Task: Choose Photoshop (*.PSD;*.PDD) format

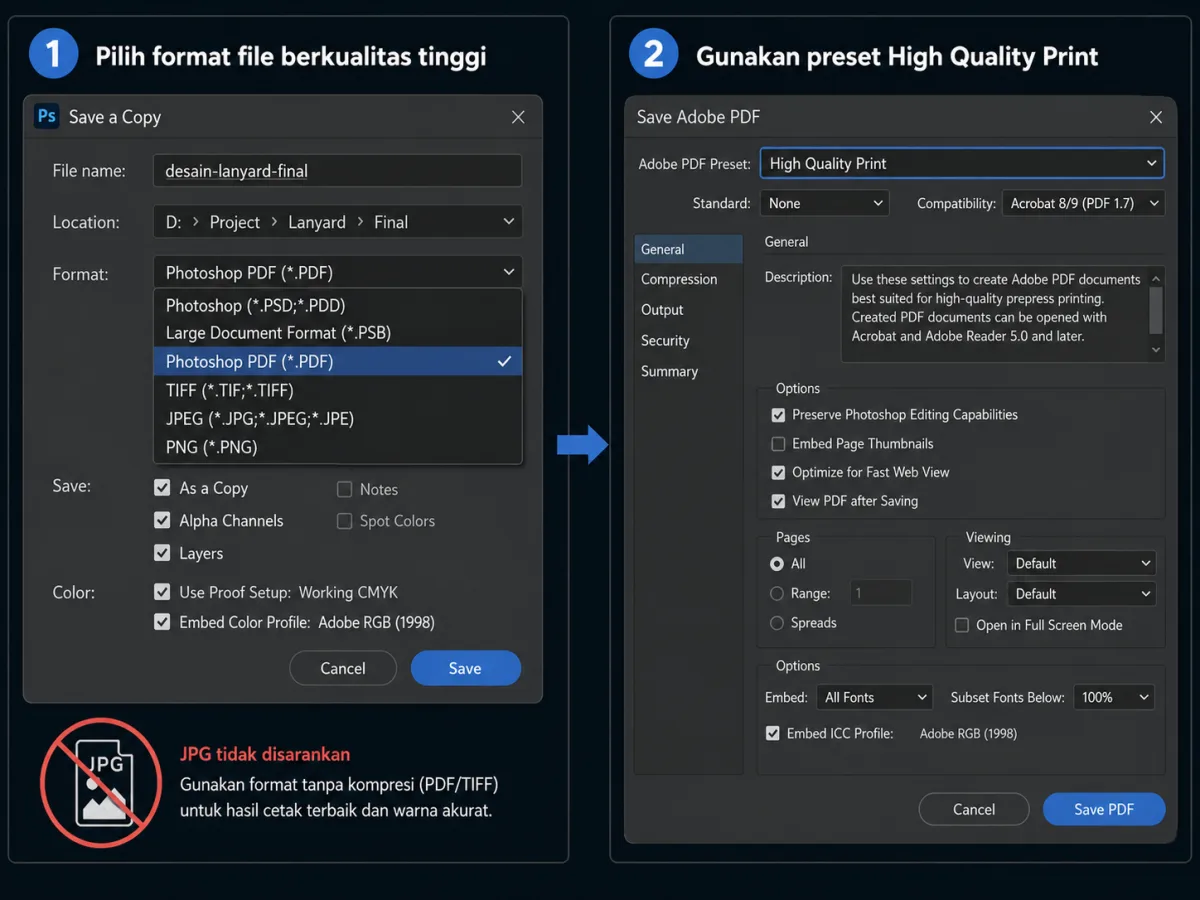Action: [338, 305]
